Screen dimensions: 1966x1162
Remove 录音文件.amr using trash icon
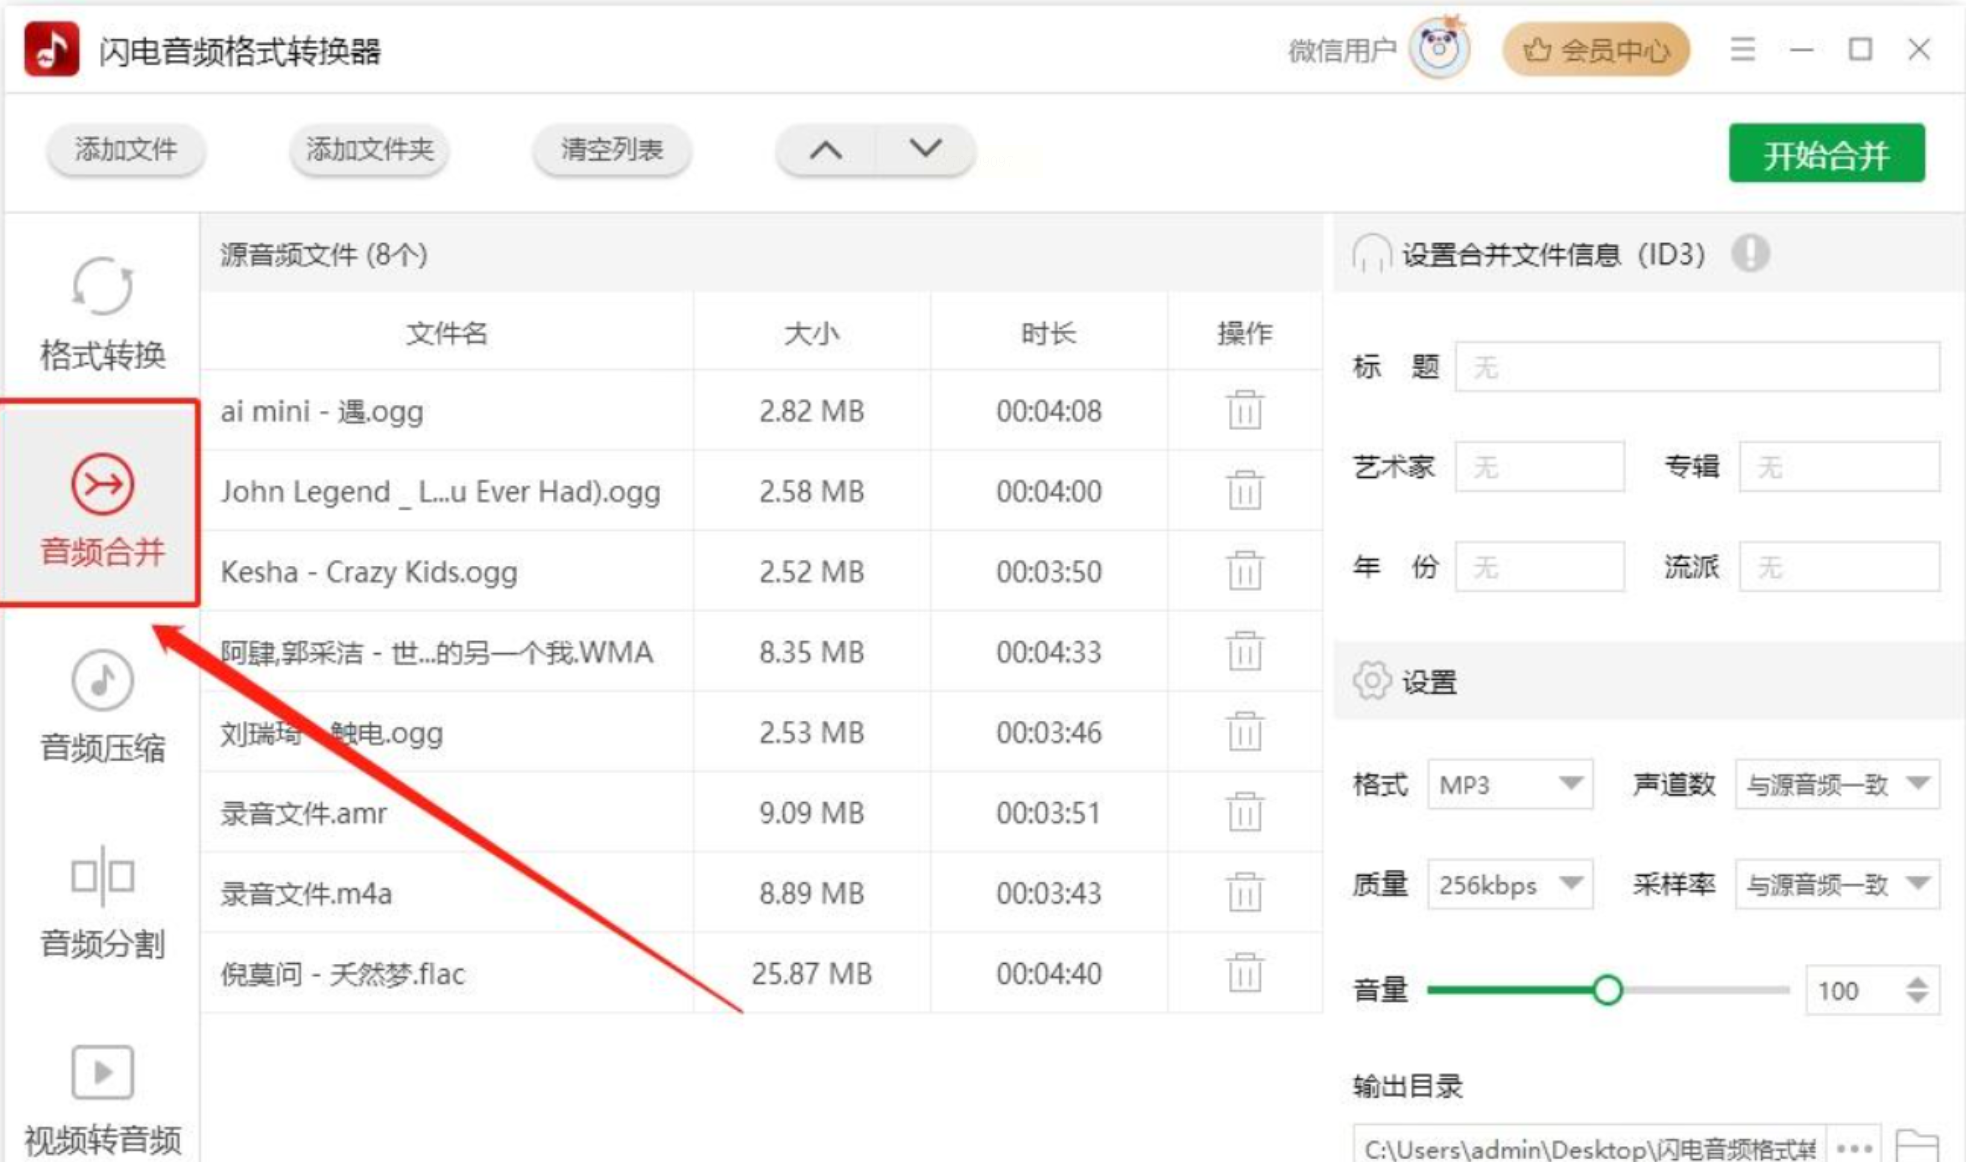point(1244,812)
